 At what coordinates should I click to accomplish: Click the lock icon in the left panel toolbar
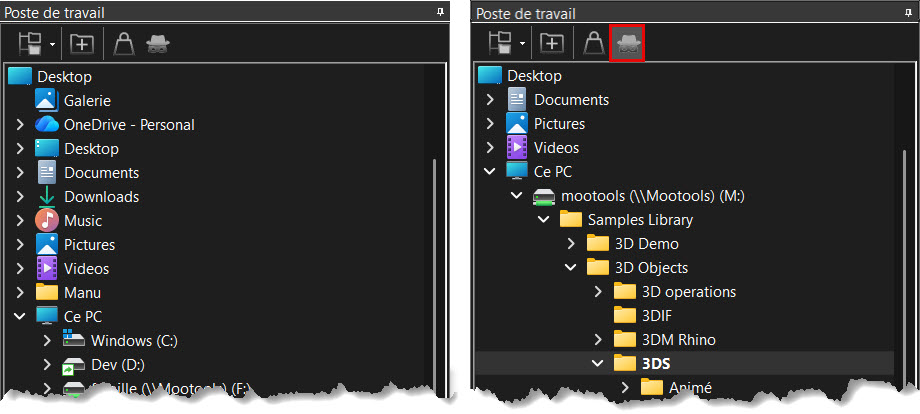click(x=124, y=43)
